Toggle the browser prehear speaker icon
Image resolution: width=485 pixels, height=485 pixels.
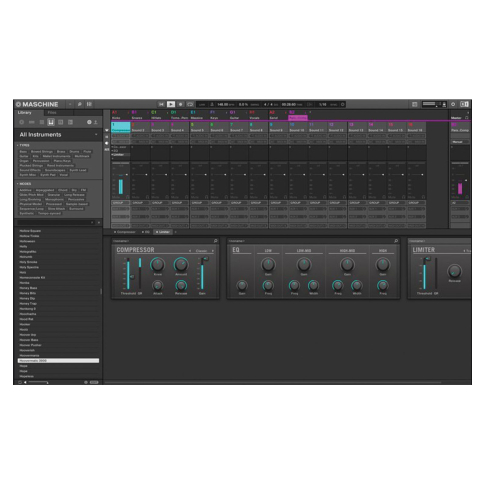25,382
